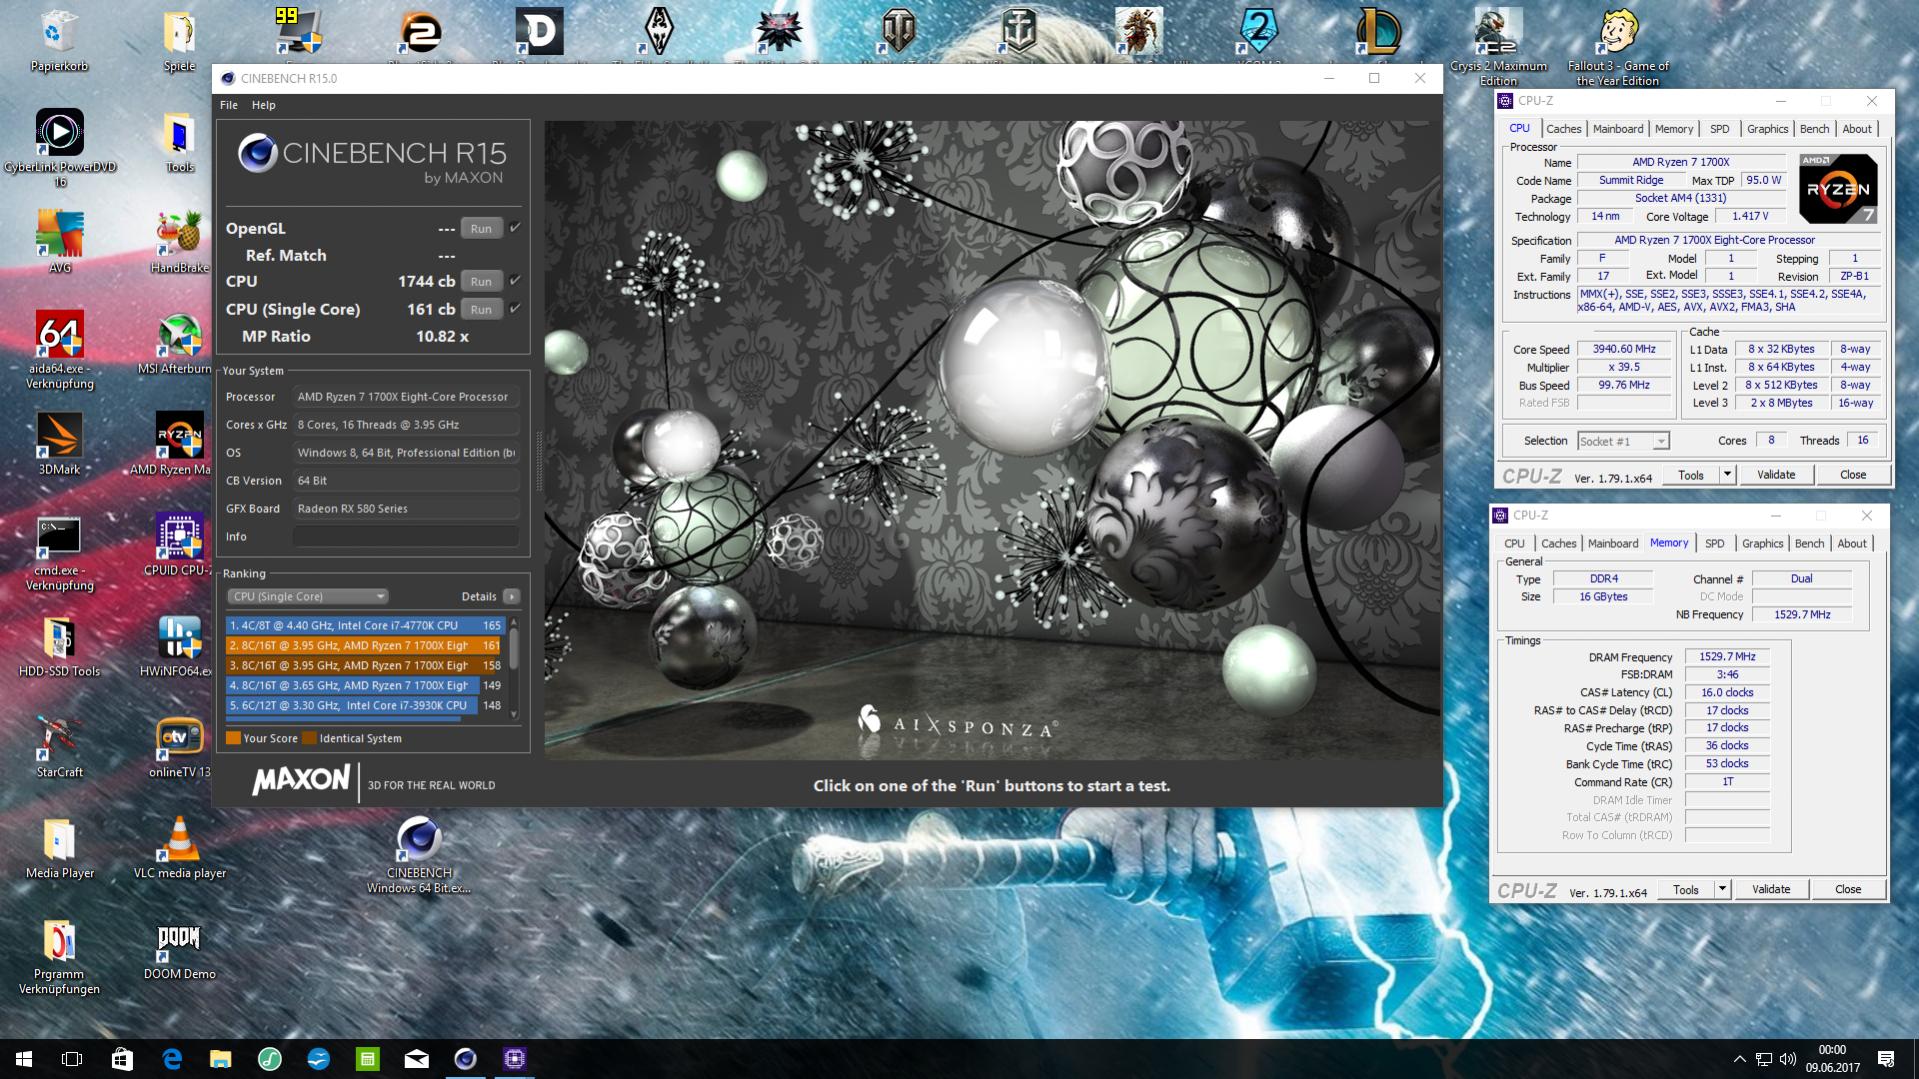This screenshot has height=1079, width=1919.
Task: Open Tools dropdown arrow in the upper CPU-Z window
Action: 1727,475
